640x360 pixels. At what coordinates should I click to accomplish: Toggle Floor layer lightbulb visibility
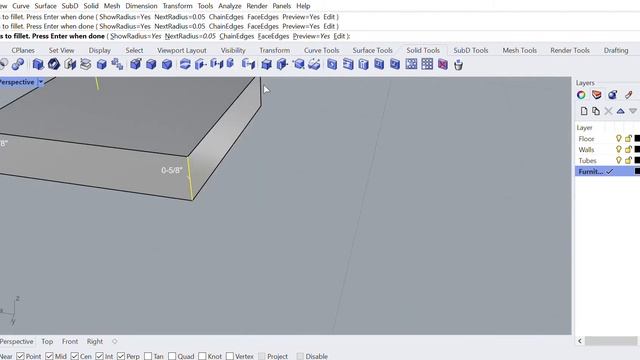click(x=619, y=139)
